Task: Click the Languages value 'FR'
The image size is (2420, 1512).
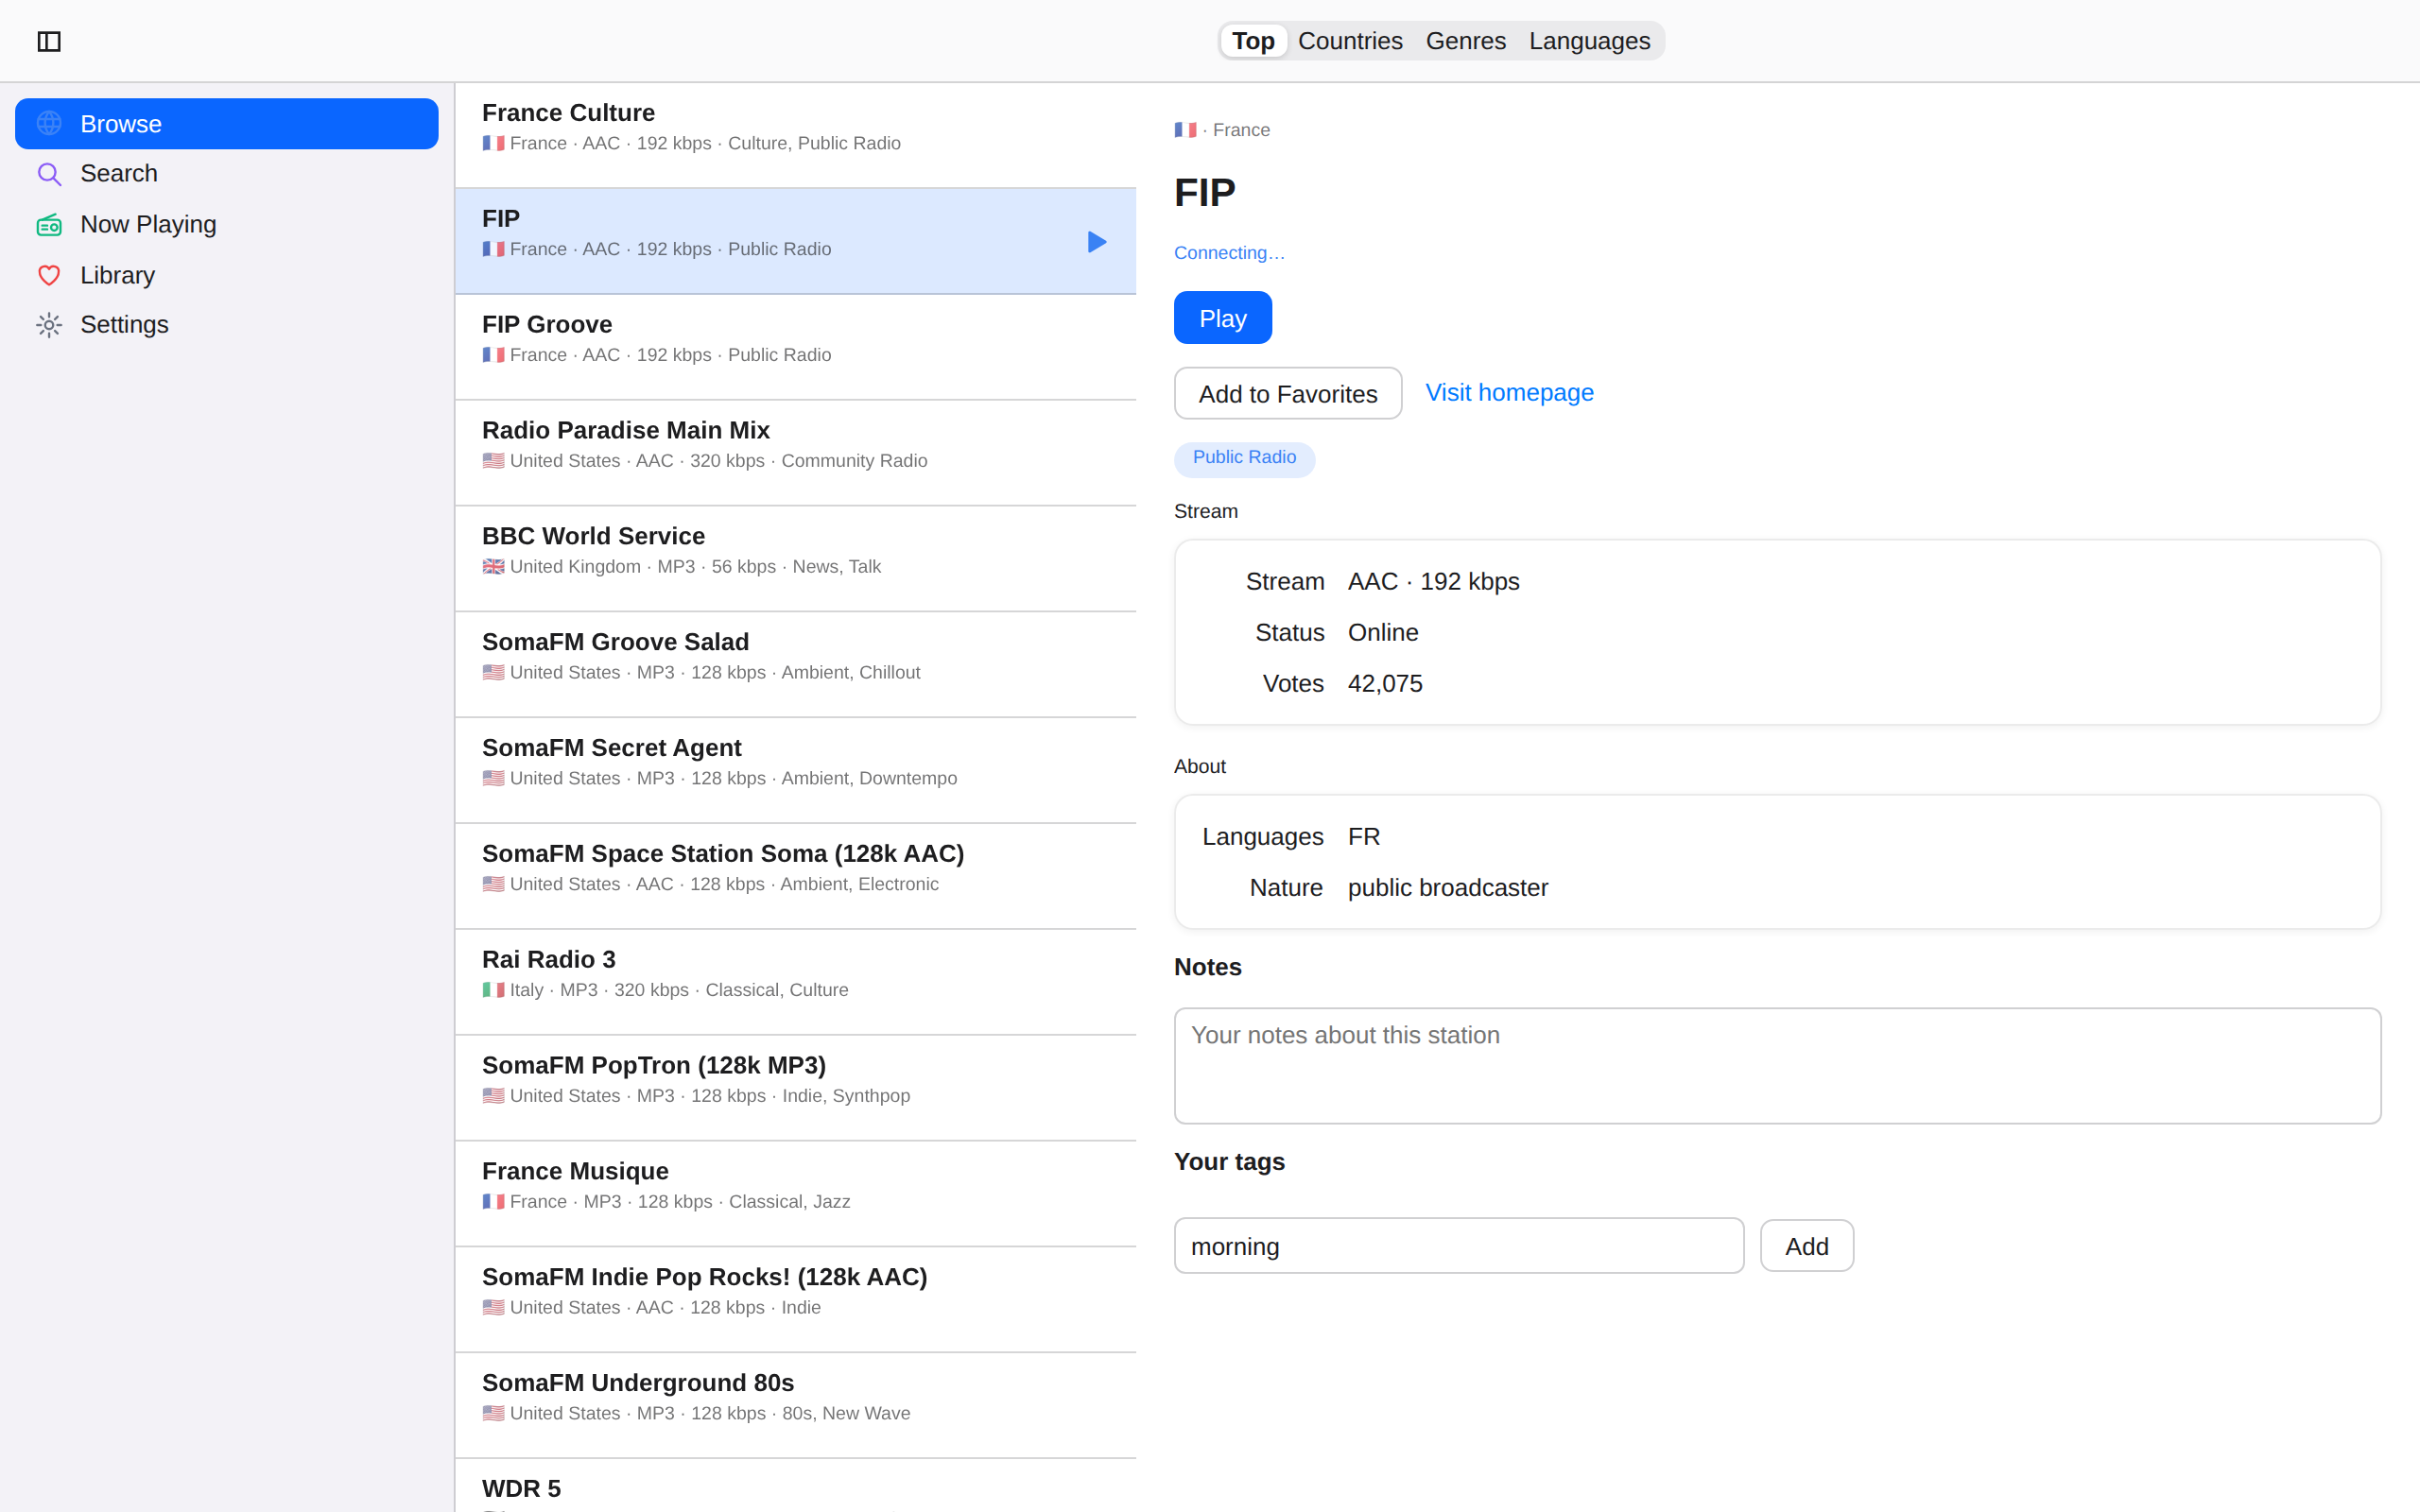Action: coord(1364,837)
